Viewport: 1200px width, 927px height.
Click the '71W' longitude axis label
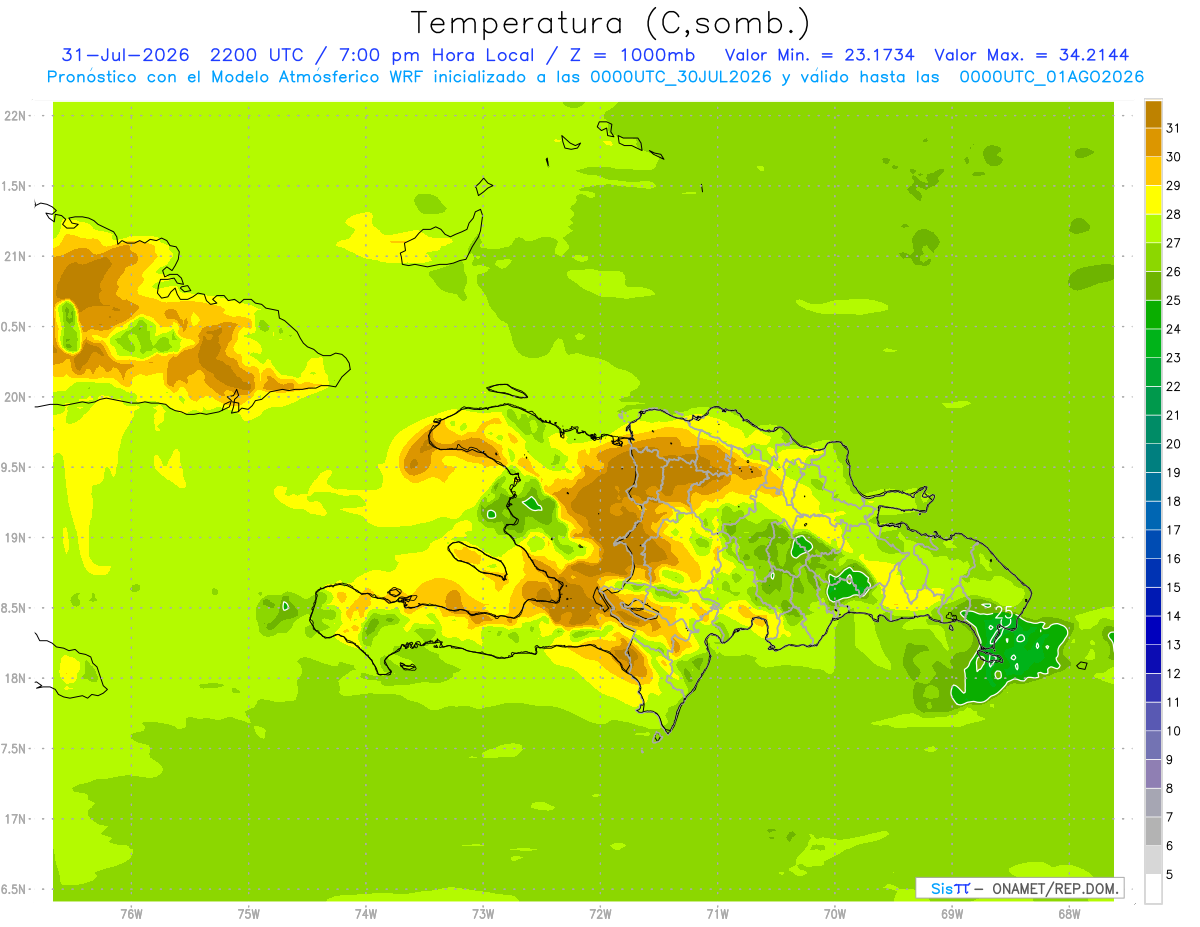(x=717, y=912)
